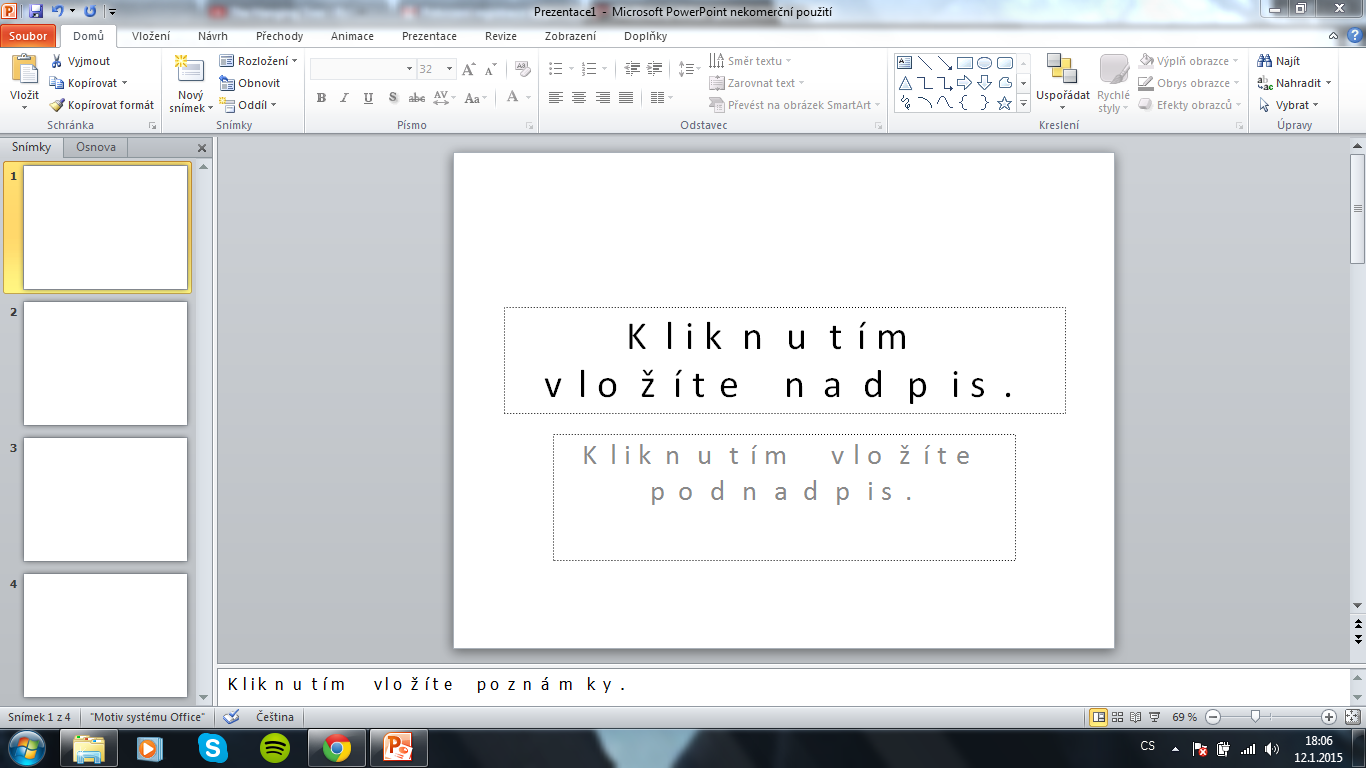Open the Oddíl section dropdown

click(247, 105)
